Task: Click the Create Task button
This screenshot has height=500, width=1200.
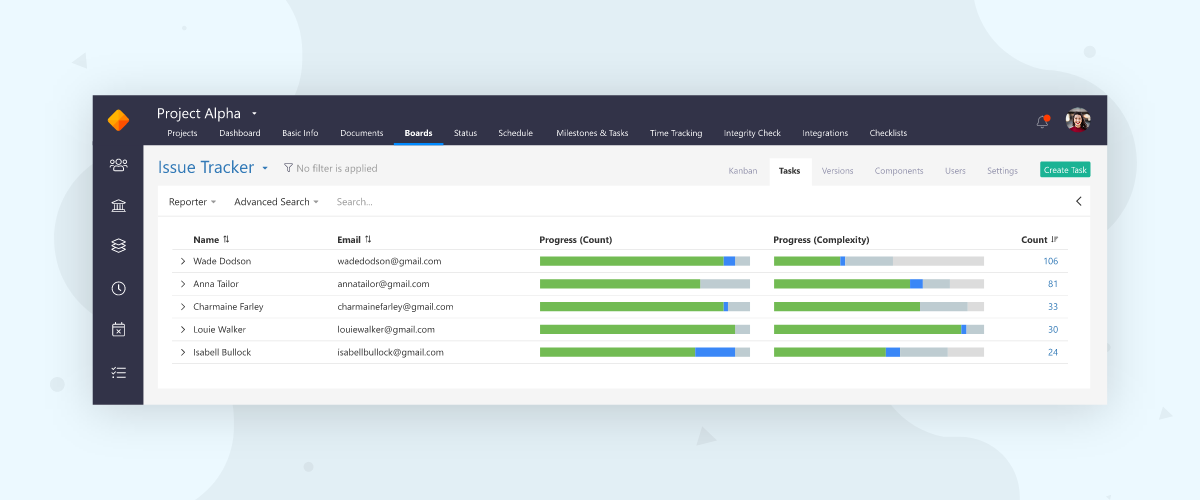Action: tap(1065, 170)
